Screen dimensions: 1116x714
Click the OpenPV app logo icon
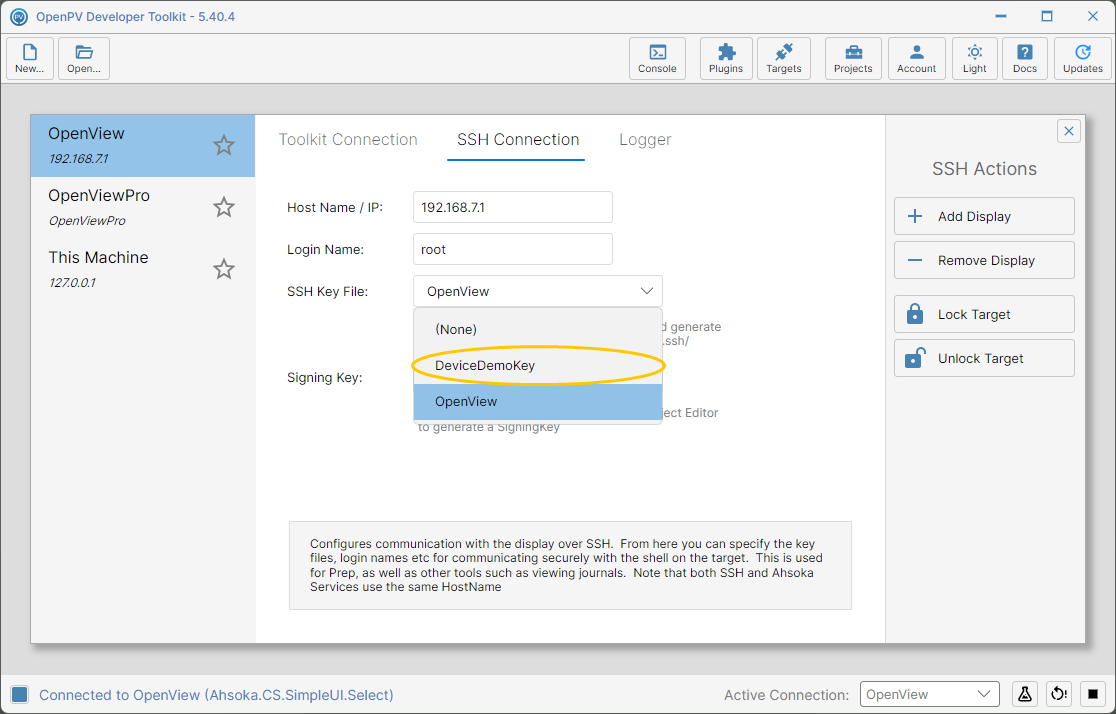[19, 16]
